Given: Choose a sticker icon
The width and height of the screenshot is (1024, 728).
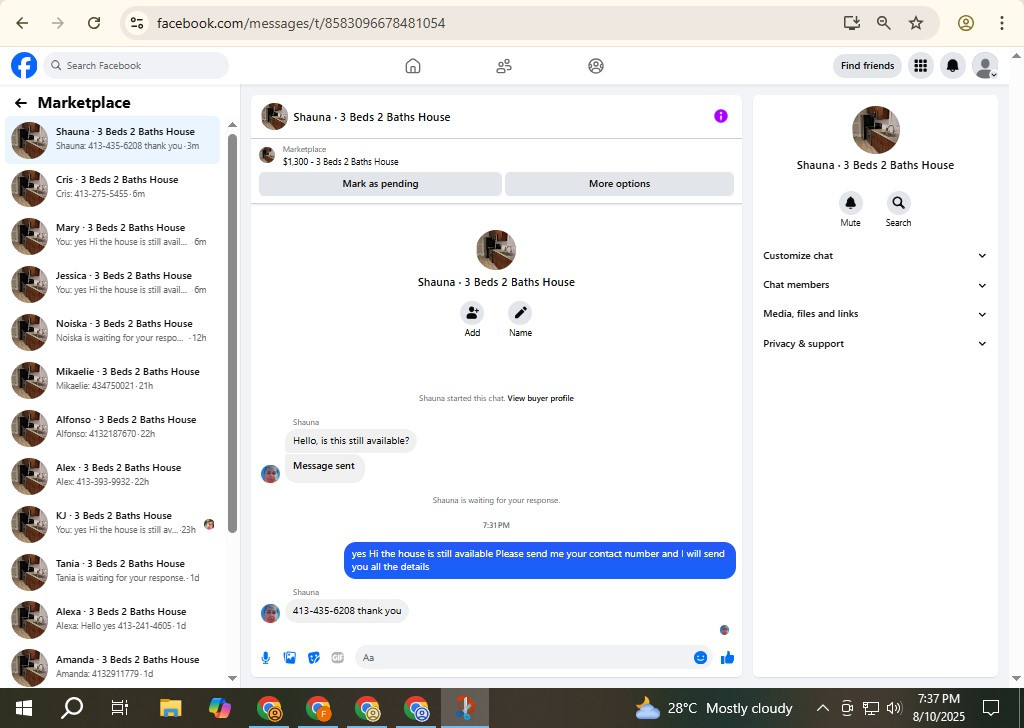Looking at the screenshot, I should coord(314,657).
